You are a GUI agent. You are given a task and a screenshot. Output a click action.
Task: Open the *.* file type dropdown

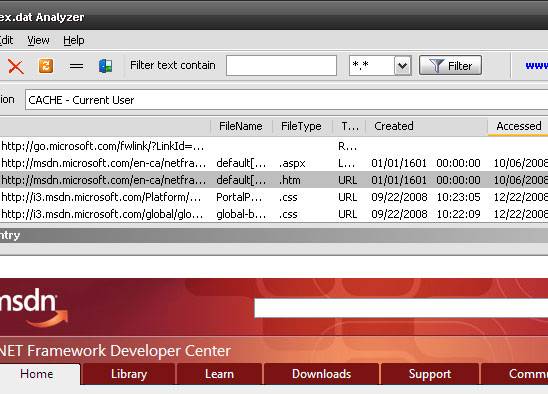402,65
